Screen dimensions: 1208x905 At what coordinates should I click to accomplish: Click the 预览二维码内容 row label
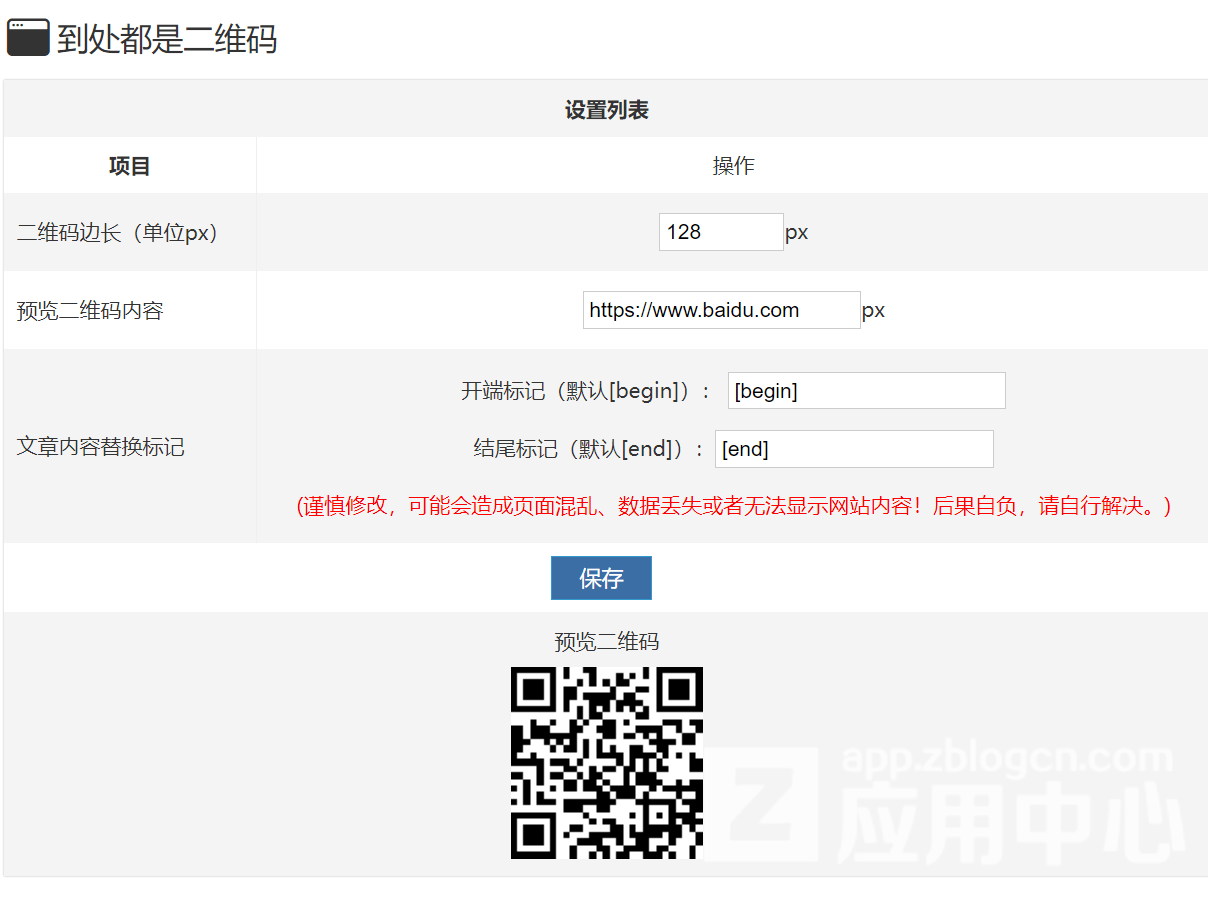[90, 311]
